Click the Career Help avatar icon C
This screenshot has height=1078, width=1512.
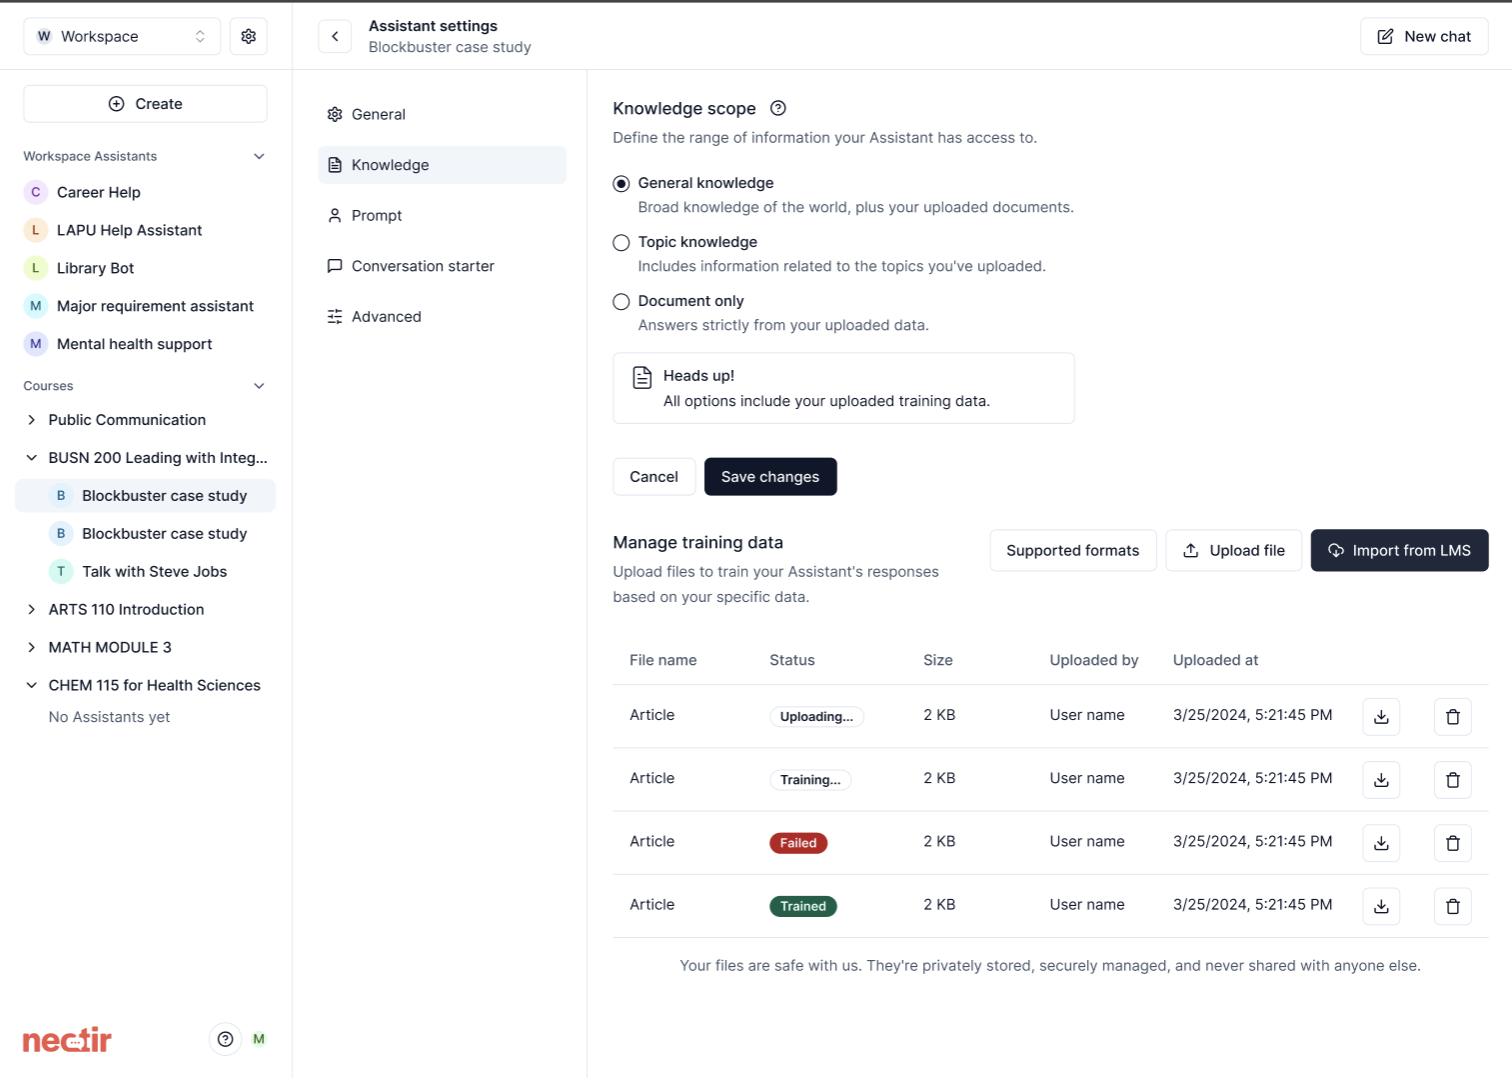point(36,192)
